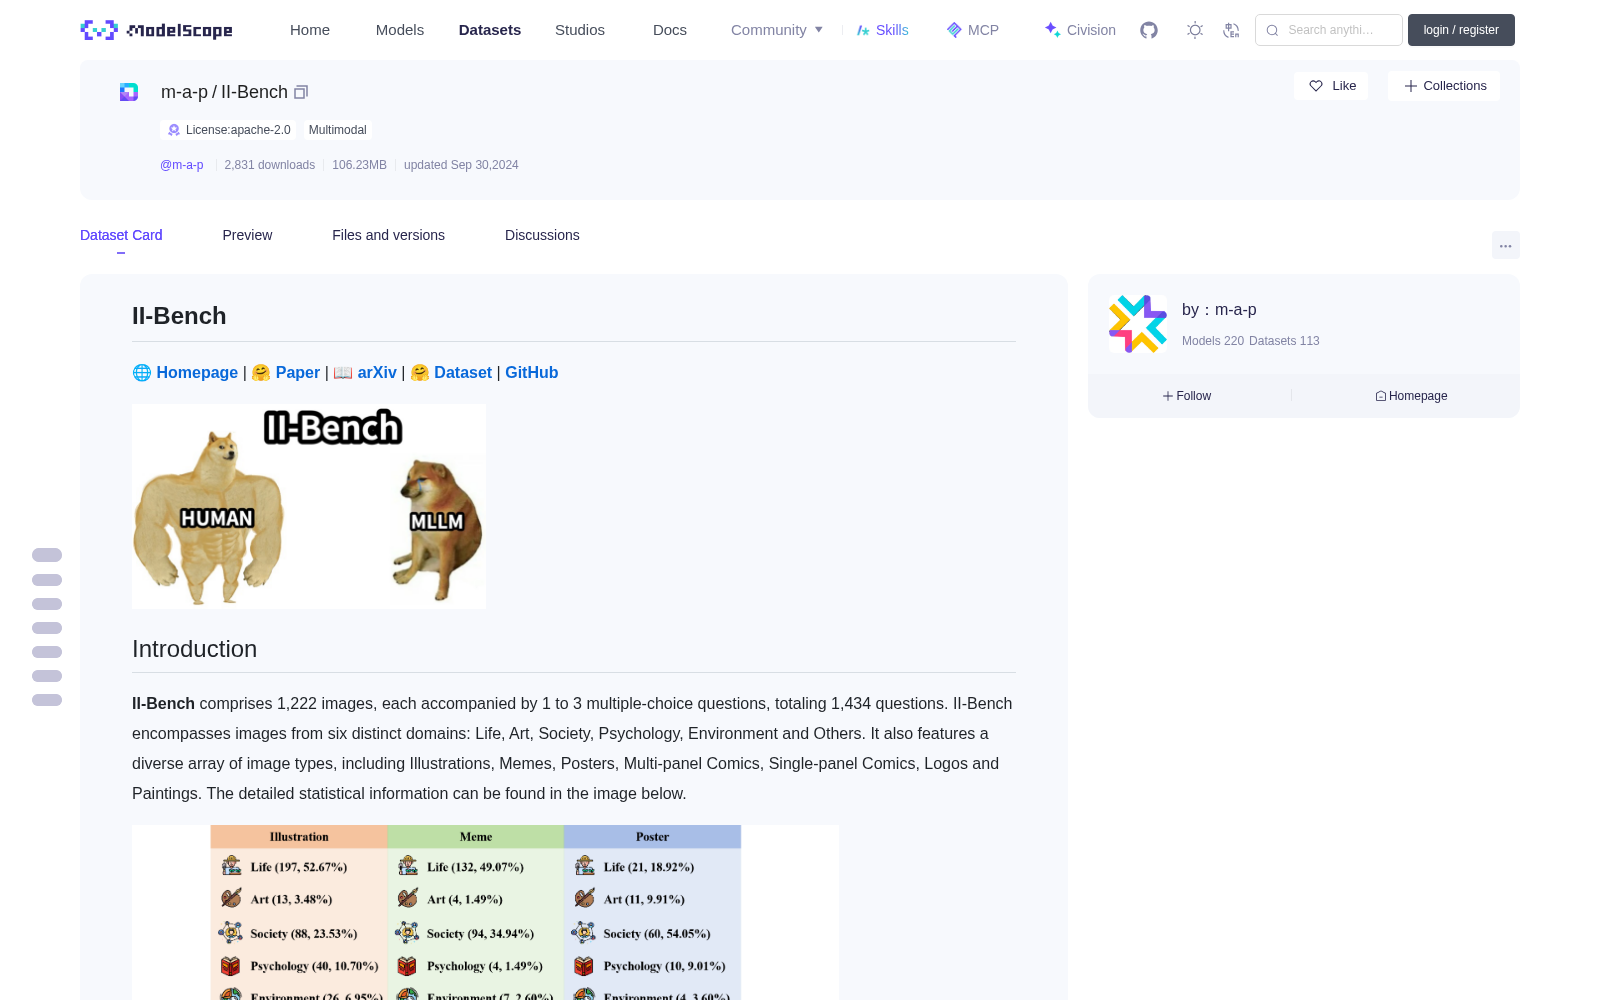The width and height of the screenshot is (1600, 1000).
Task: Click the Multimodal tag
Action: coord(338,130)
